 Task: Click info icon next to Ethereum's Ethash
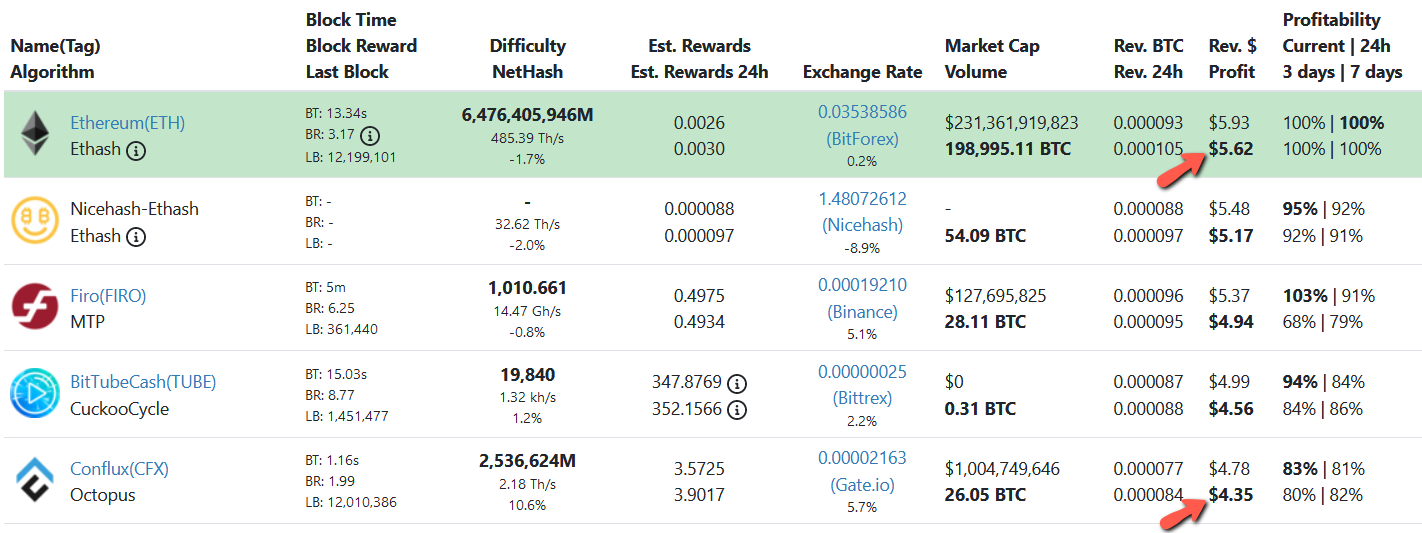136,150
